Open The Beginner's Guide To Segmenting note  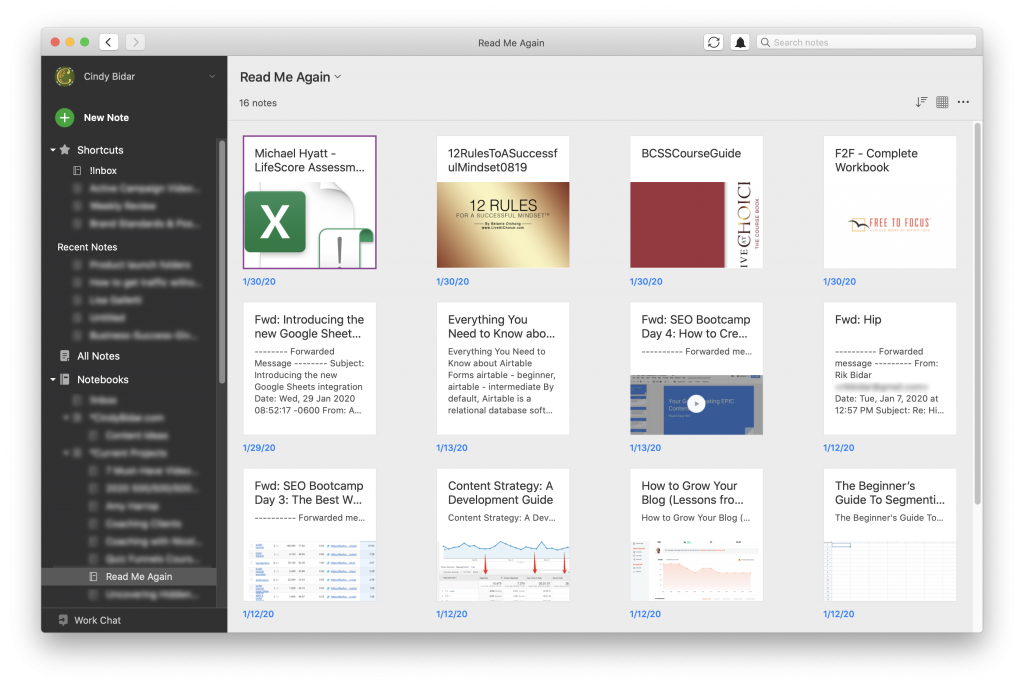(889, 535)
